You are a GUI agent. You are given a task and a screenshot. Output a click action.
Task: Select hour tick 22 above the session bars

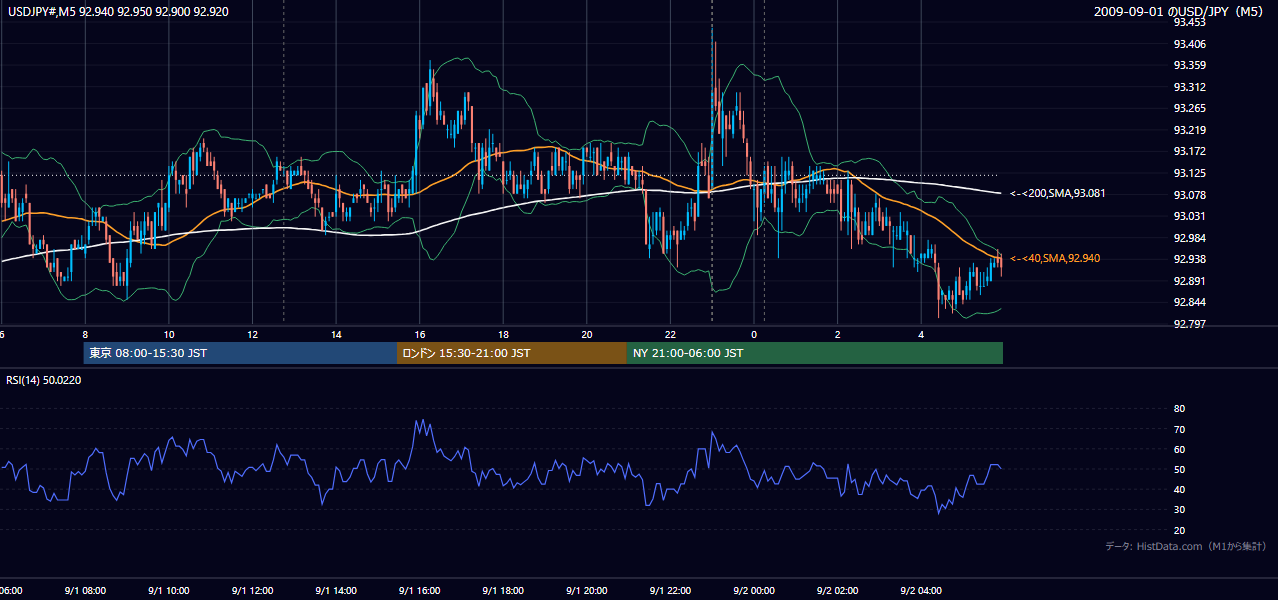coord(671,335)
